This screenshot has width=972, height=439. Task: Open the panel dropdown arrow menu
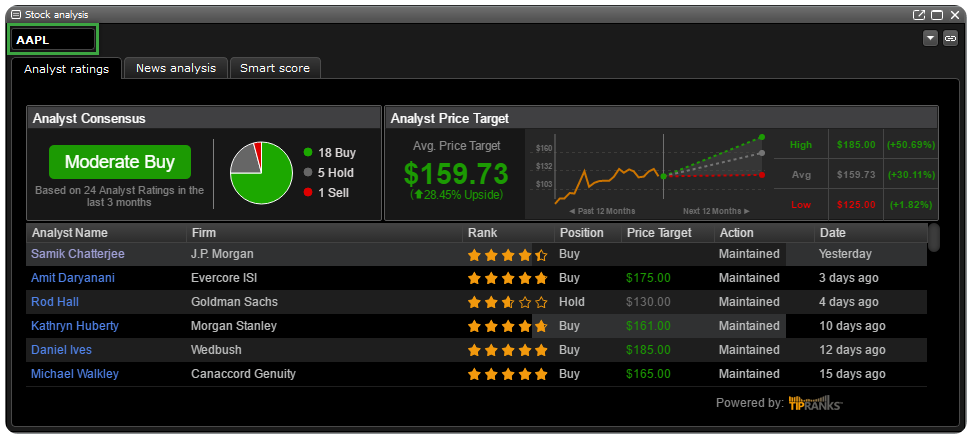[930, 38]
